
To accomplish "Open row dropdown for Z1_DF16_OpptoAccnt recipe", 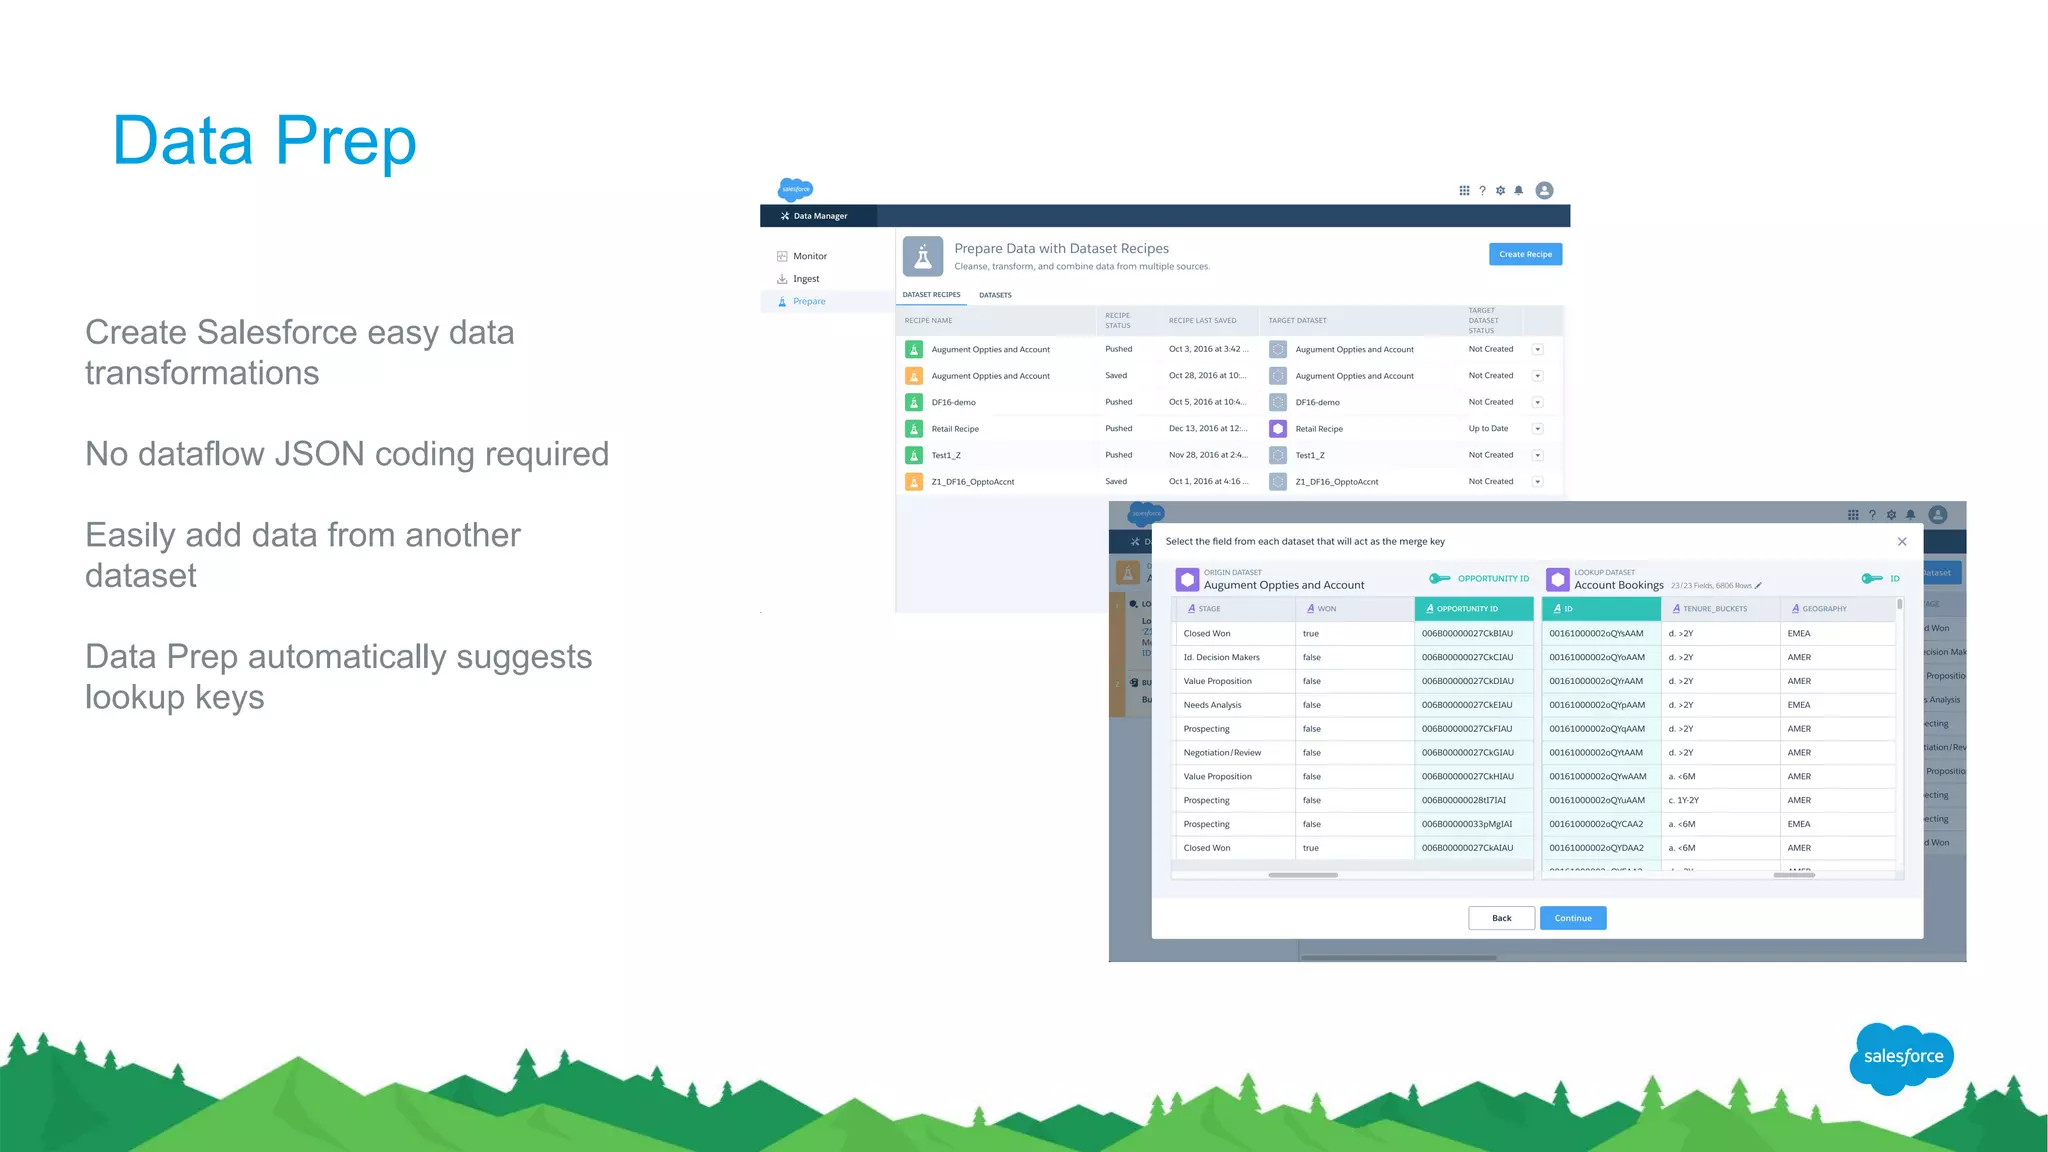I will click(x=1538, y=481).
